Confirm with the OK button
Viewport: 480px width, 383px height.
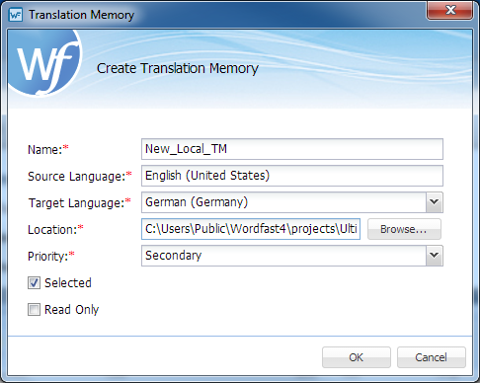356,357
